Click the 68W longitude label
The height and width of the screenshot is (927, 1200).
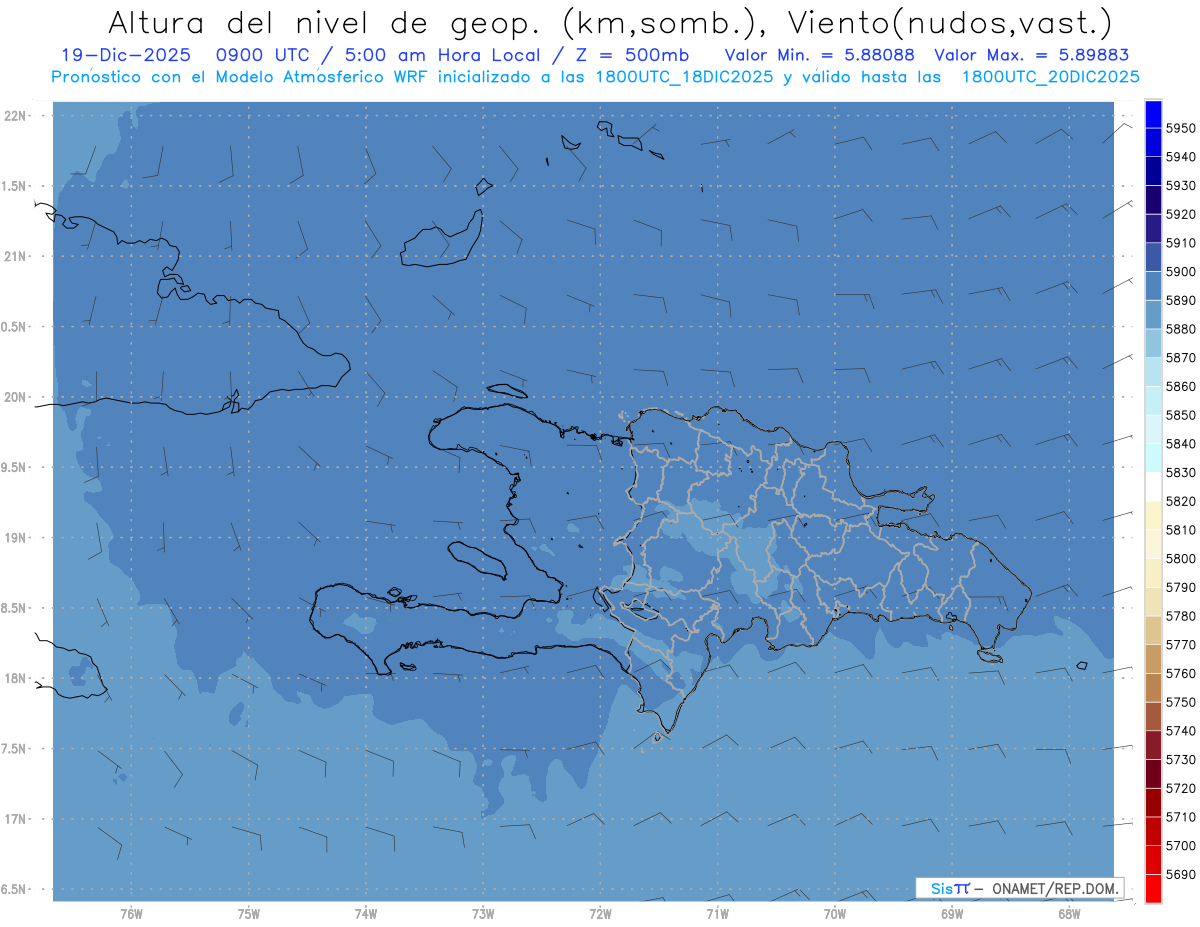point(1069,914)
